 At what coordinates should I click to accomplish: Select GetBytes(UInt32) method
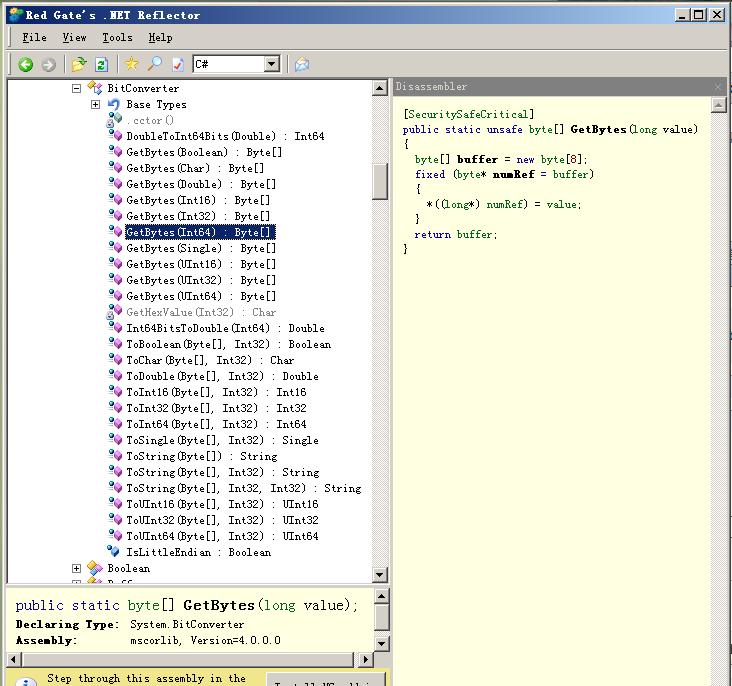[x=201, y=280]
